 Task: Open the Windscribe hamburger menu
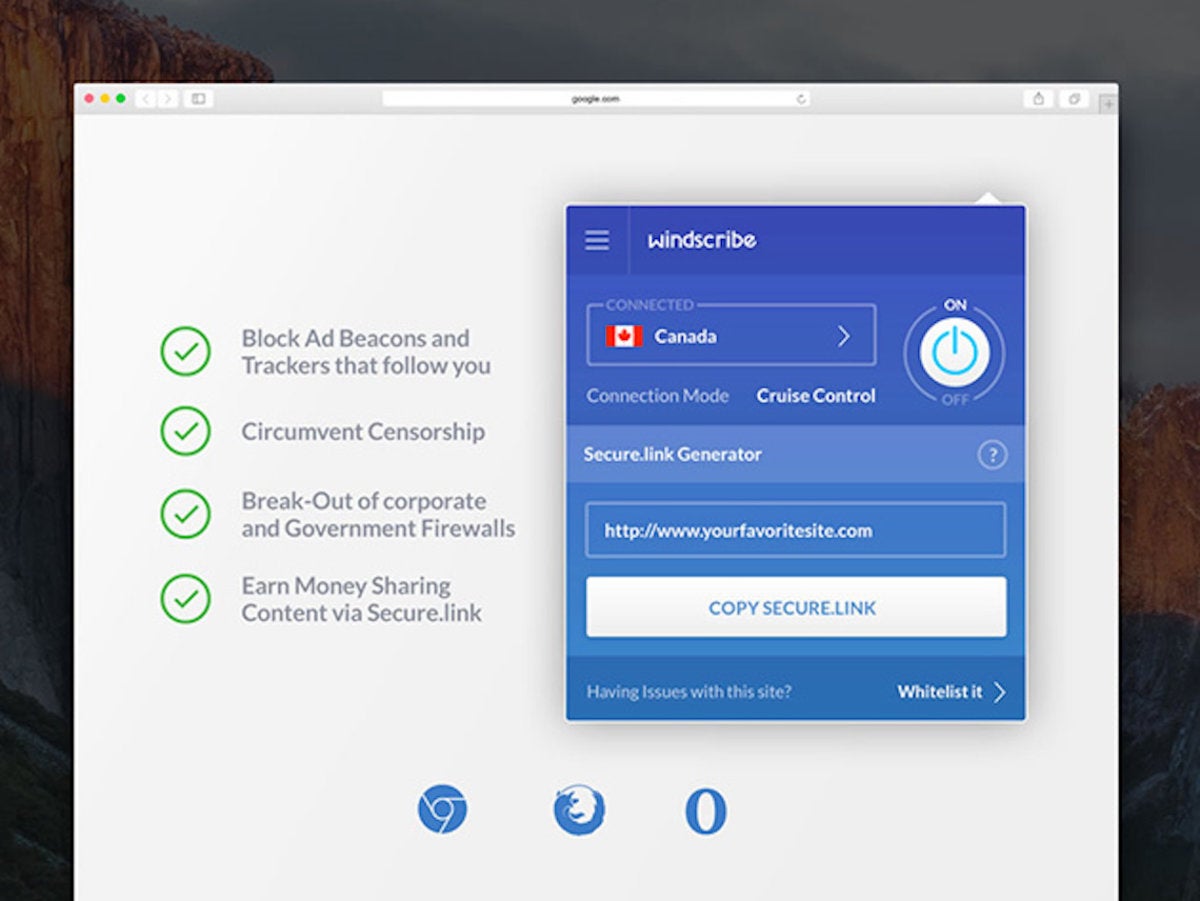point(597,240)
